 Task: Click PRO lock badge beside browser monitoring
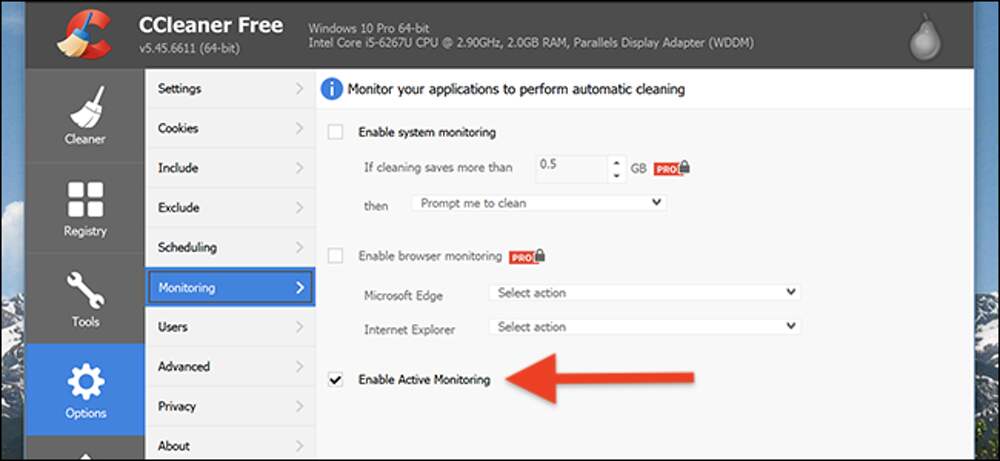point(526,257)
